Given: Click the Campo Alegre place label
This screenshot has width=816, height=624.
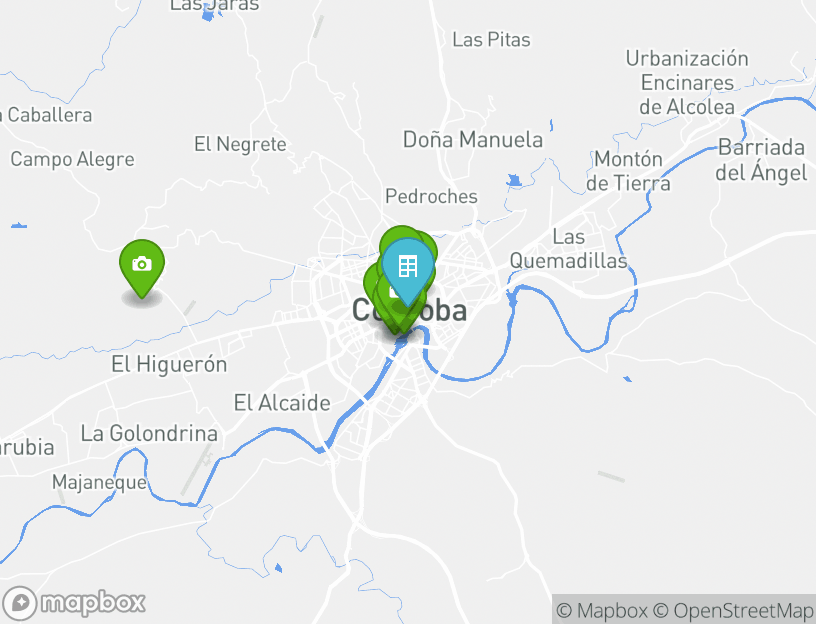Looking at the screenshot, I should [72, 159].
